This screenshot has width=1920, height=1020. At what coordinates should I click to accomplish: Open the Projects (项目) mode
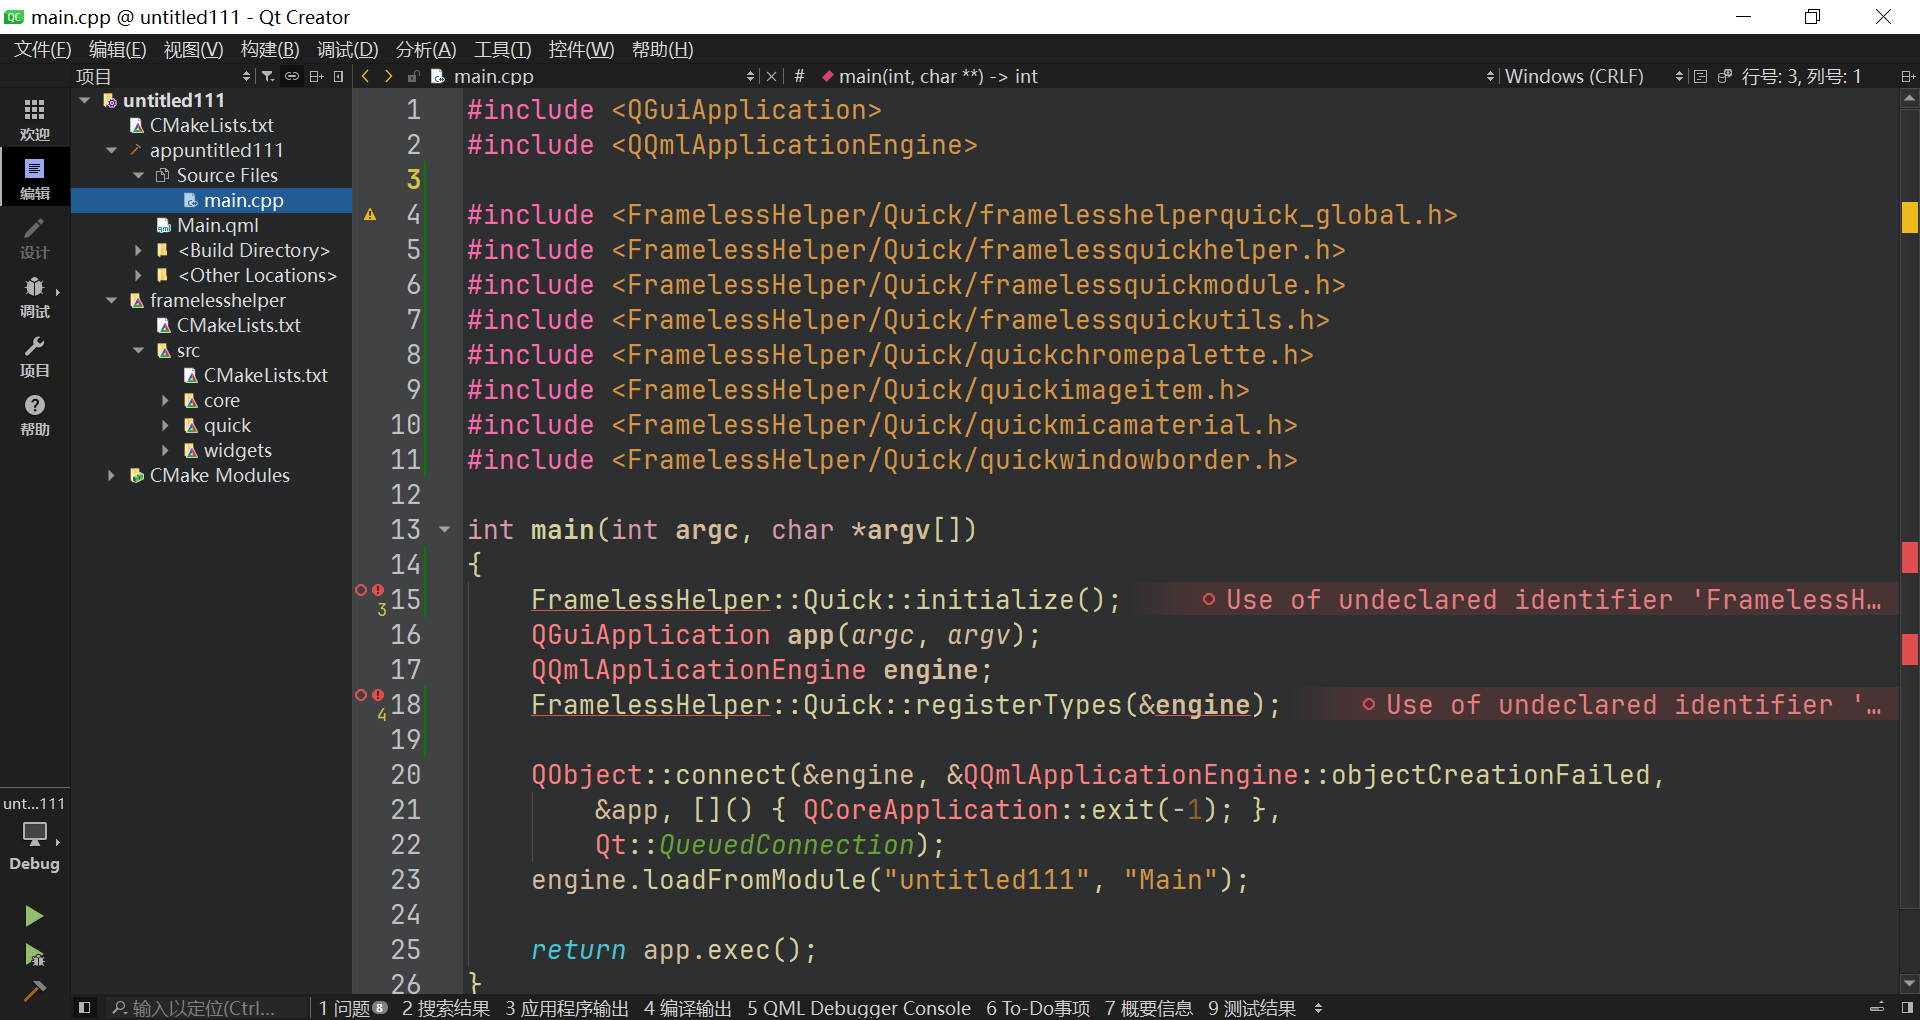[35, 356]
